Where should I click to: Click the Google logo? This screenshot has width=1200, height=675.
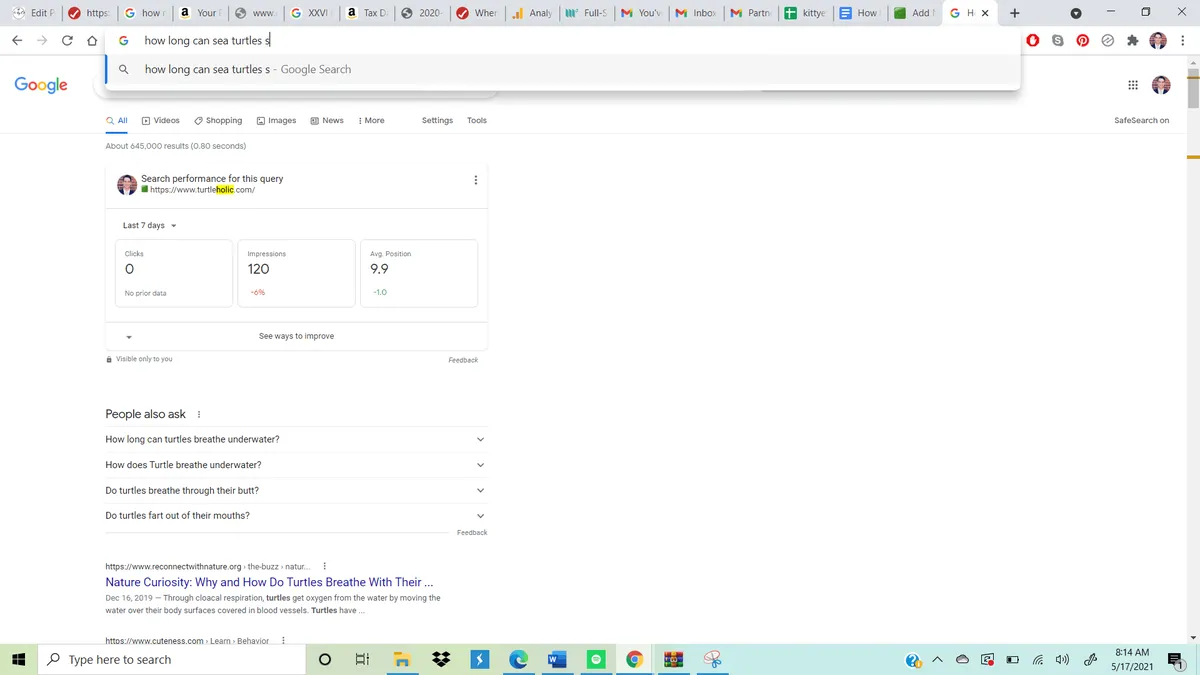[41, 85]
